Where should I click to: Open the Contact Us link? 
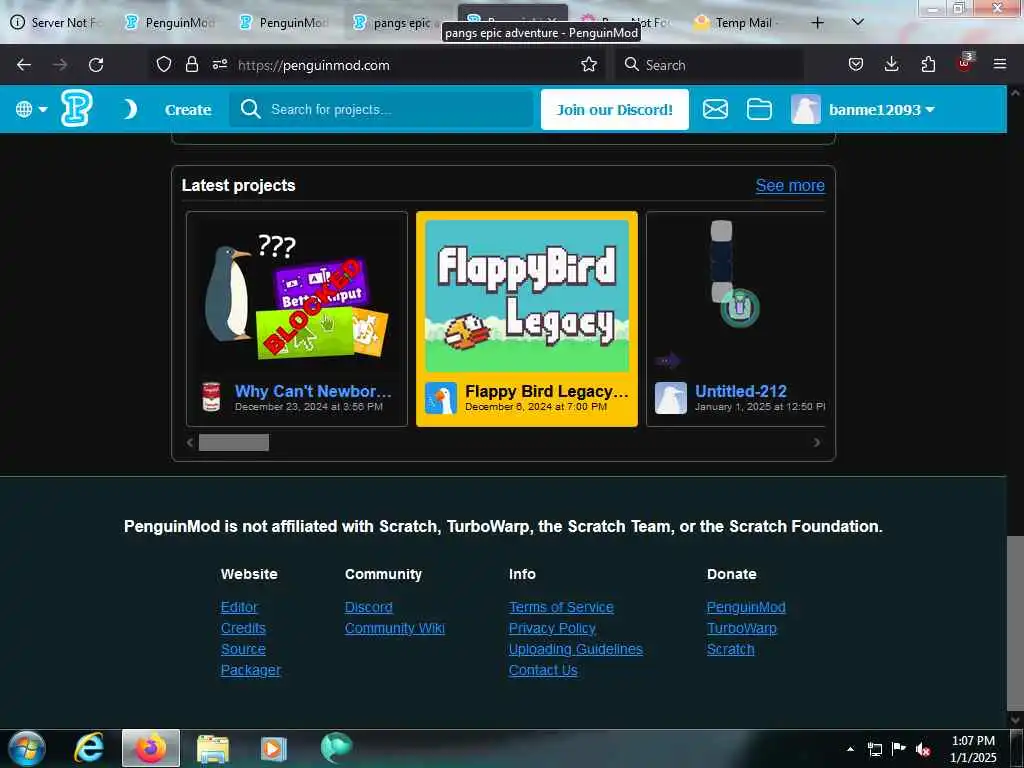(x=543, y=670)
